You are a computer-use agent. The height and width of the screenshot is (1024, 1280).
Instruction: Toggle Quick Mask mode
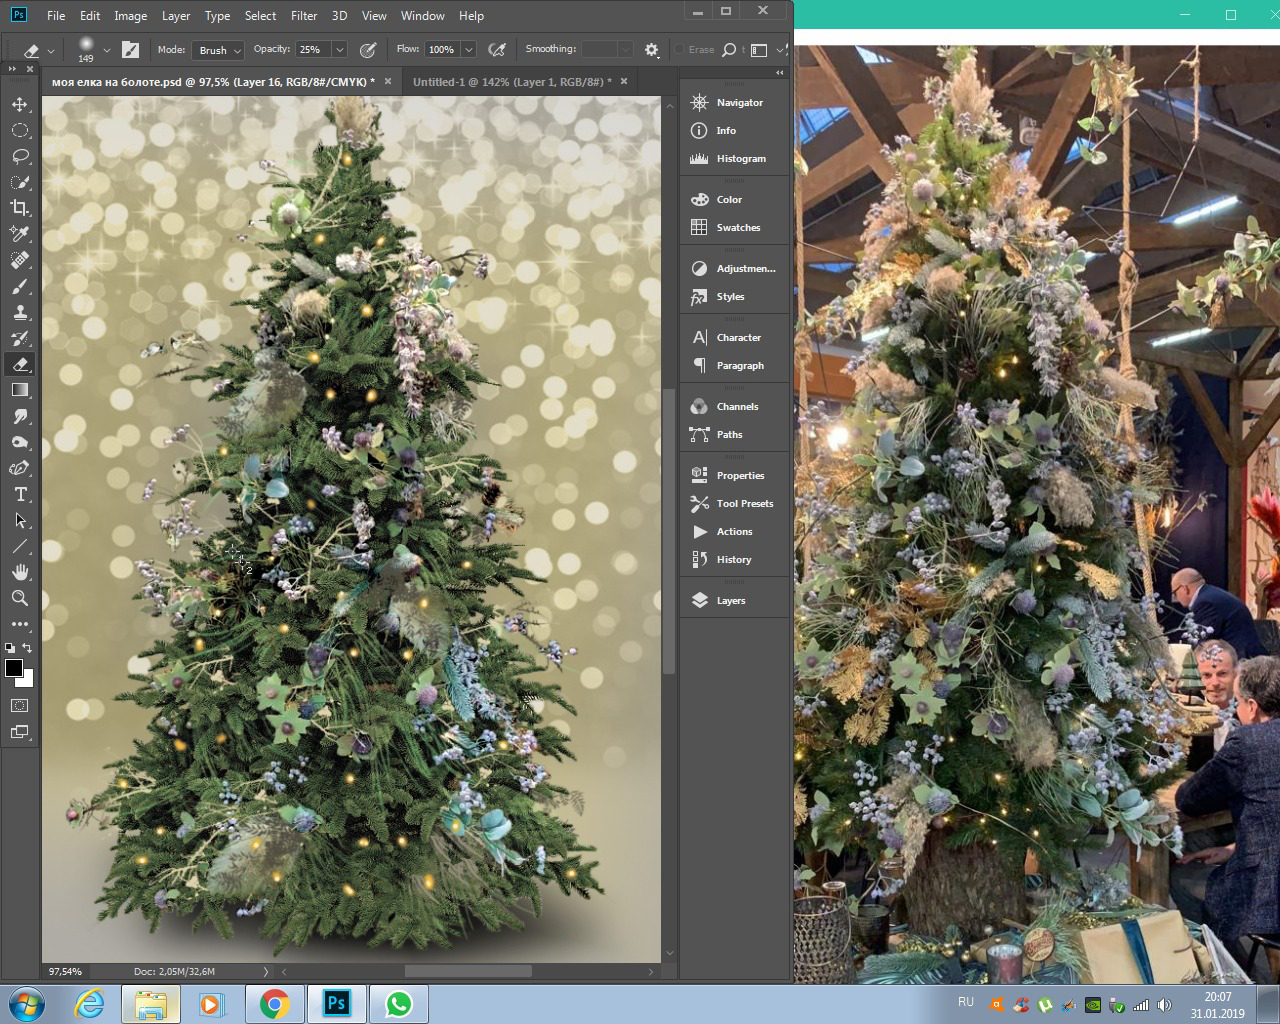20,706
